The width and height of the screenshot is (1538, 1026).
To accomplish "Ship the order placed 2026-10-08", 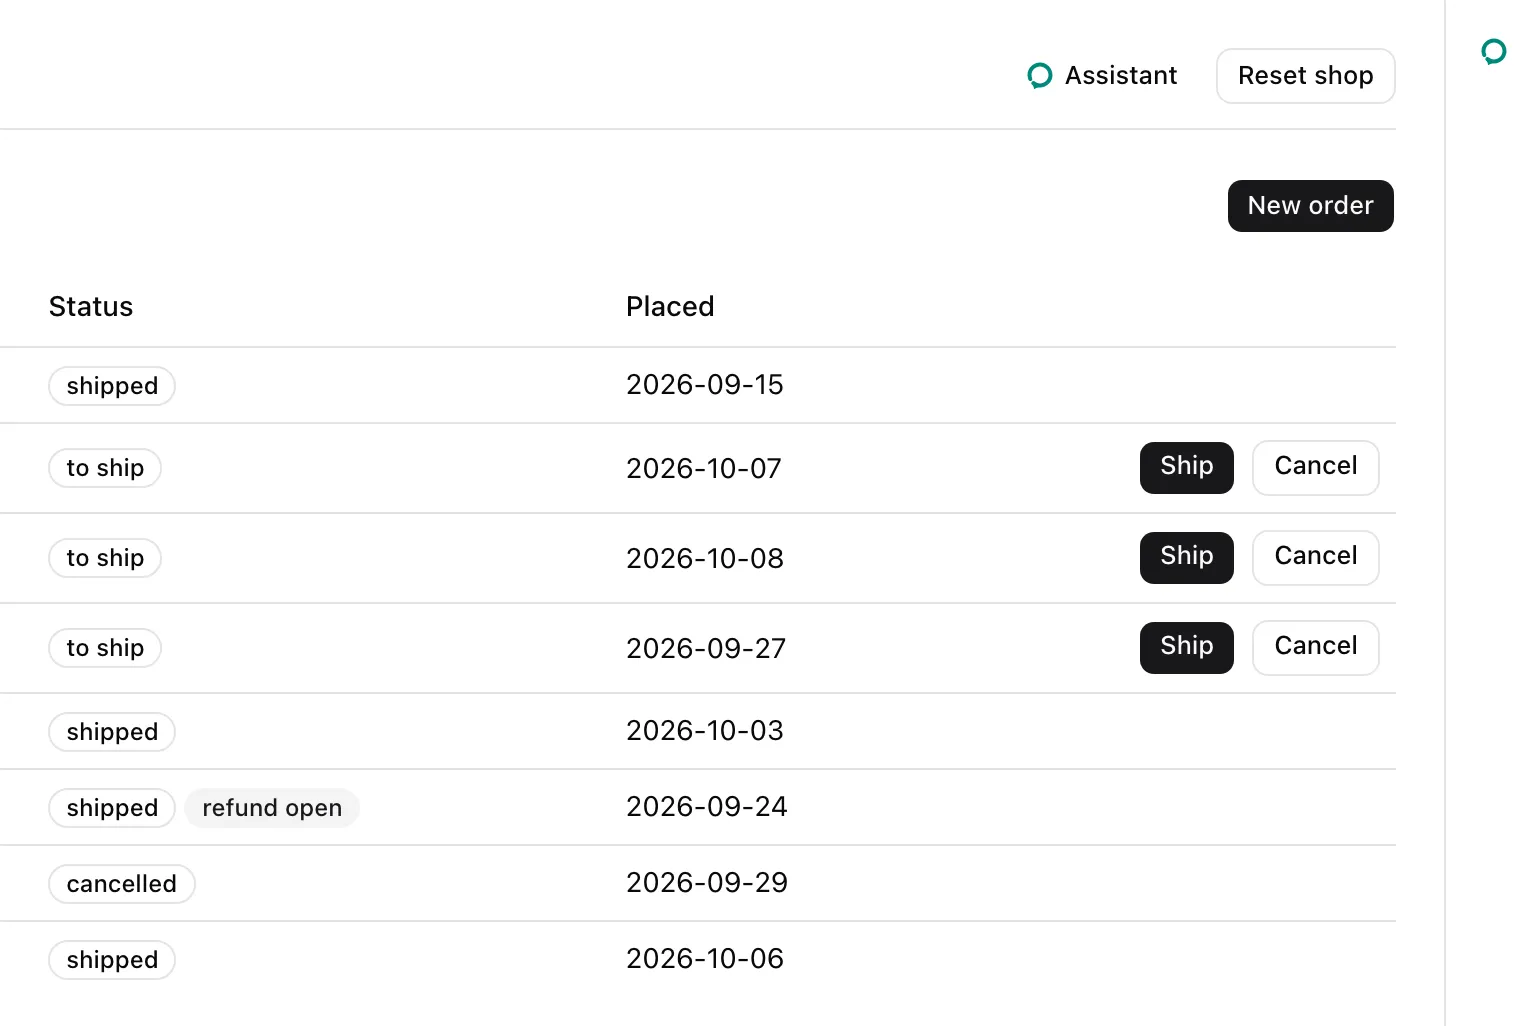I will tap(1186, 558).
